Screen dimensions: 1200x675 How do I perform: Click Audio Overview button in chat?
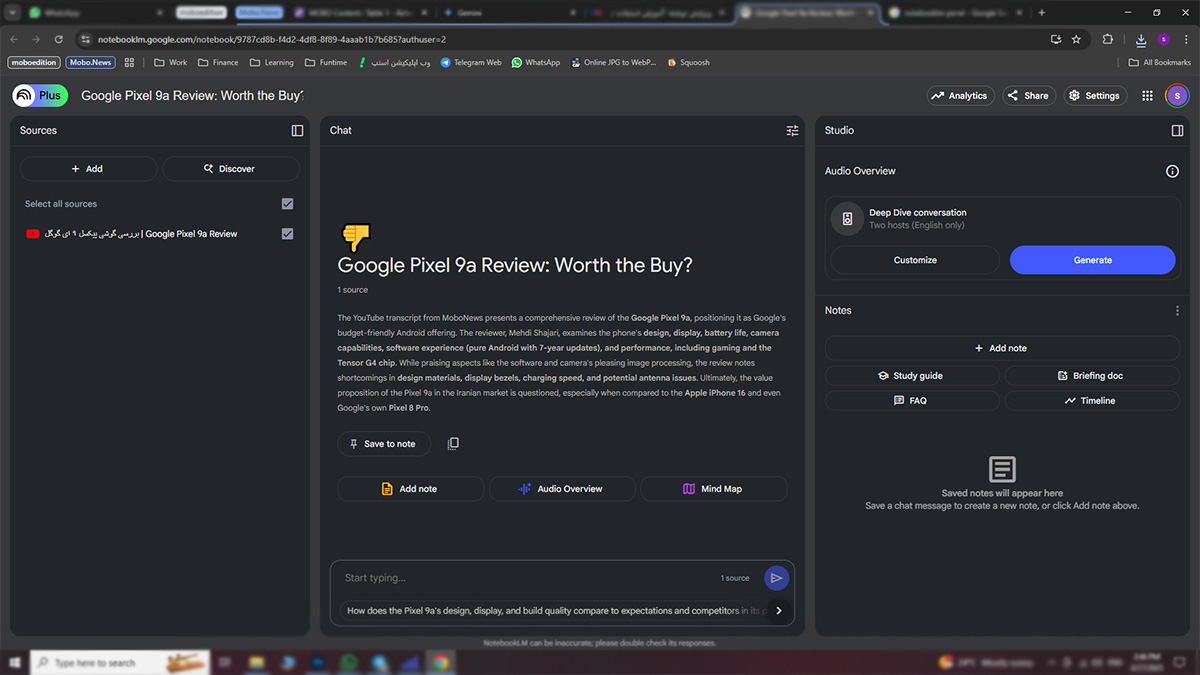click(562, 489)
